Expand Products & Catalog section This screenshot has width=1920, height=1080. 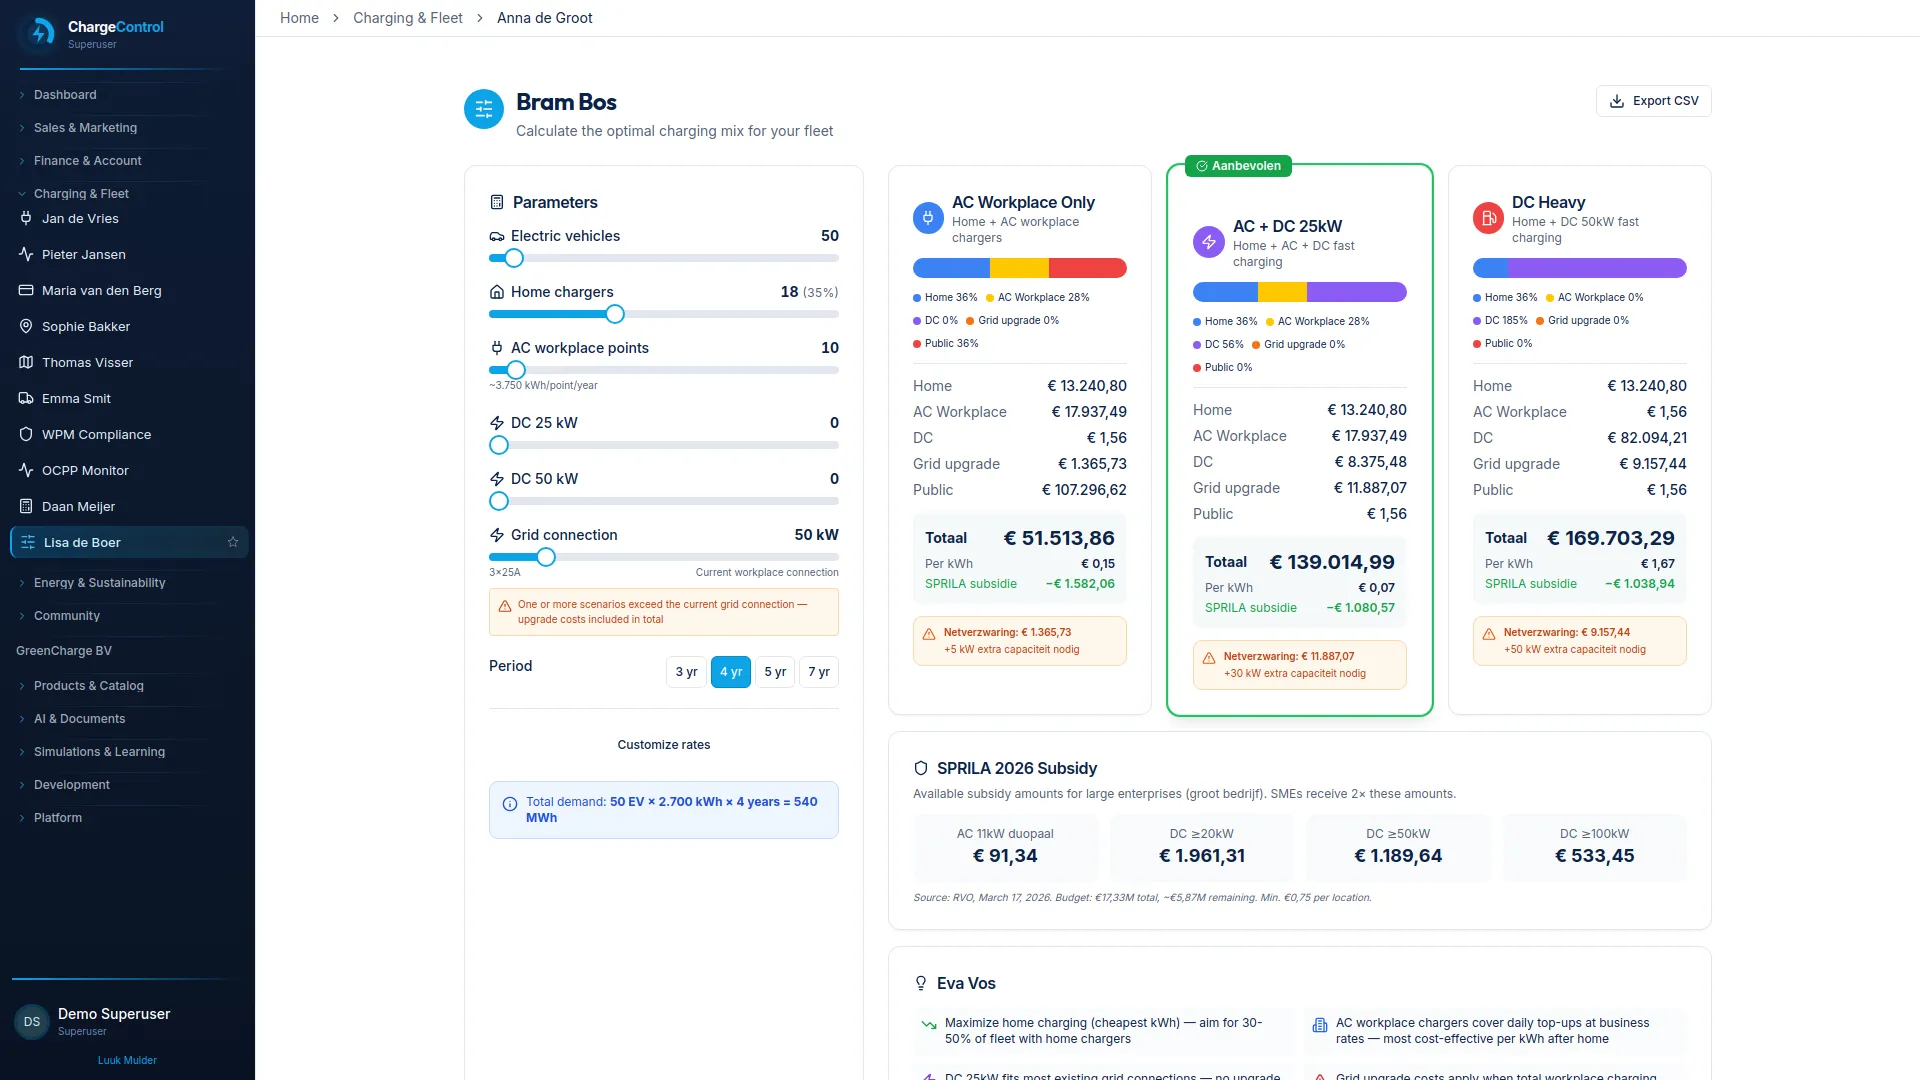pyautogui.click(x=88, y=686)
